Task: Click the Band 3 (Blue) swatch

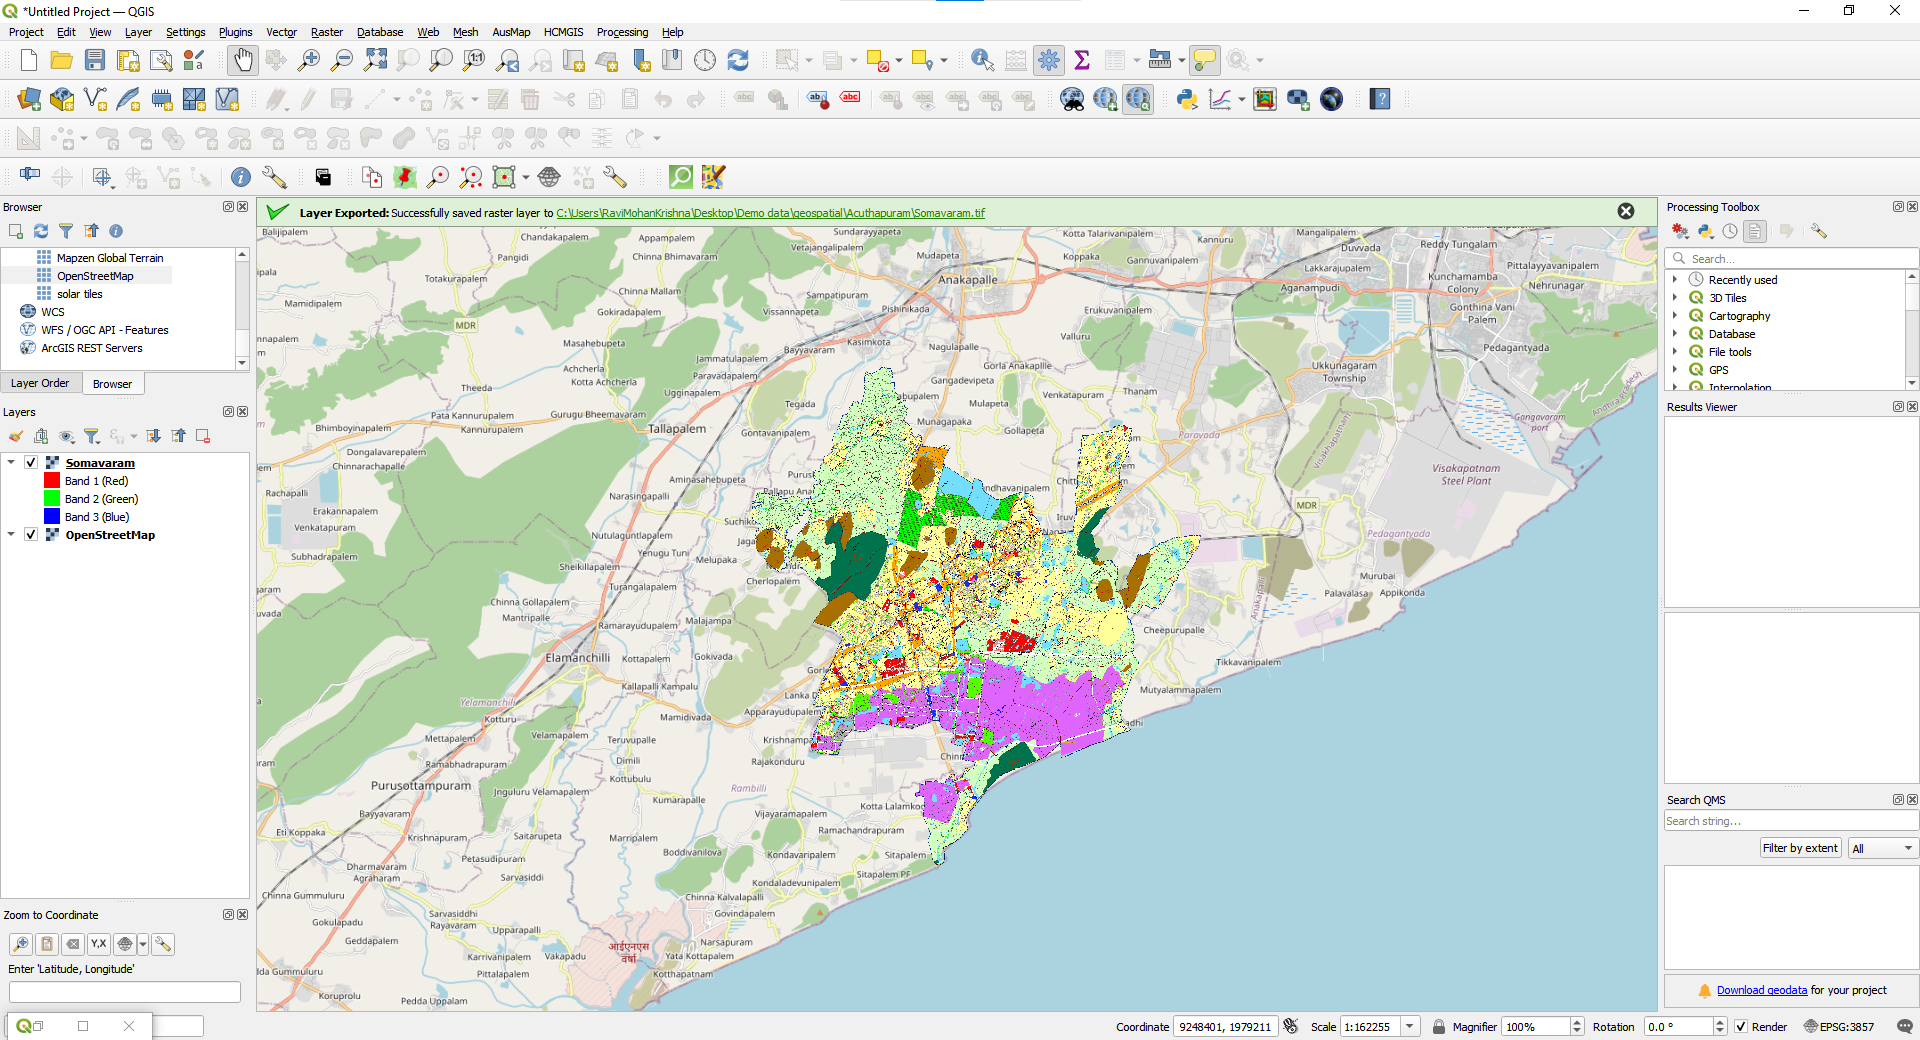Action: click(52, 517)
